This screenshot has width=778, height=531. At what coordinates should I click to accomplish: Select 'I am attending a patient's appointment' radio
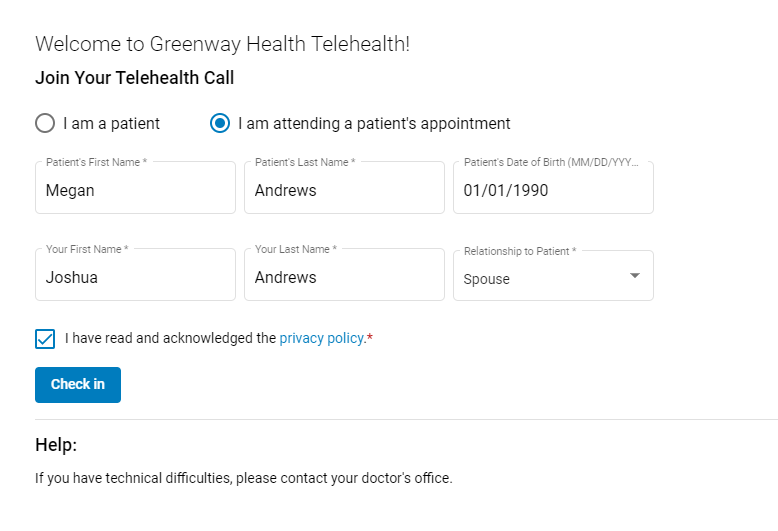tap(220, 123)
